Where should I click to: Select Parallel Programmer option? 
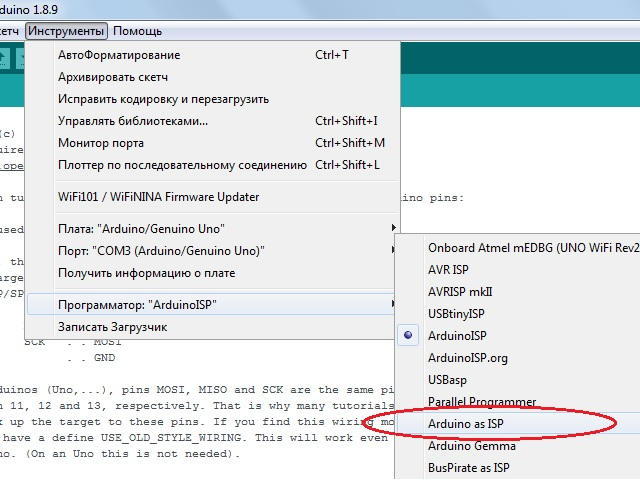click(x=519, y=402)
